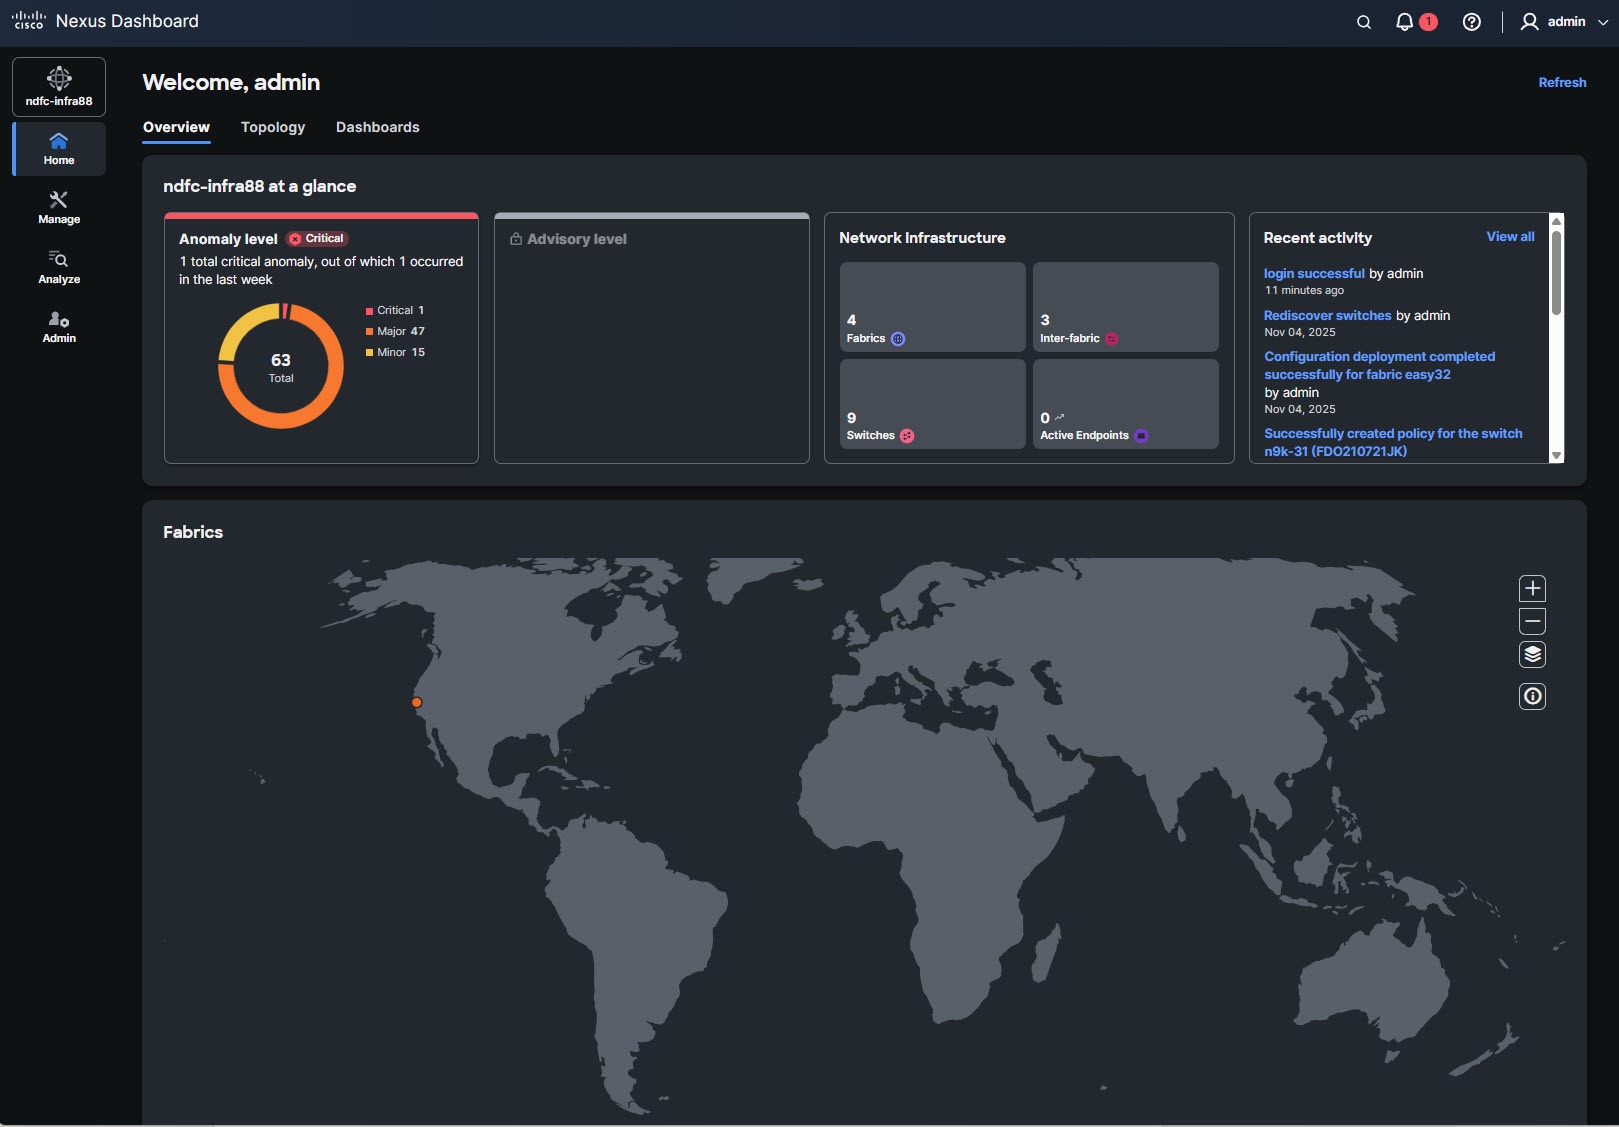Click the Active Endpoints purple icon

[x=1141, y=436]
